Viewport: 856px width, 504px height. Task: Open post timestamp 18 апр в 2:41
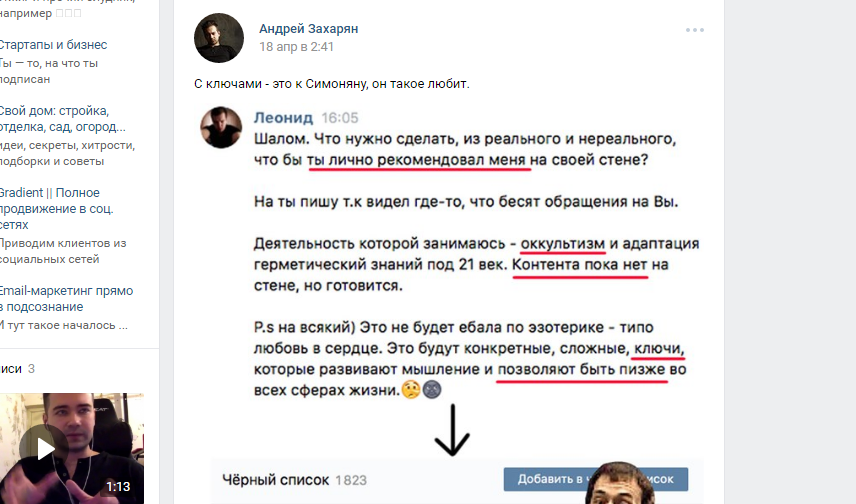(296, 47)
